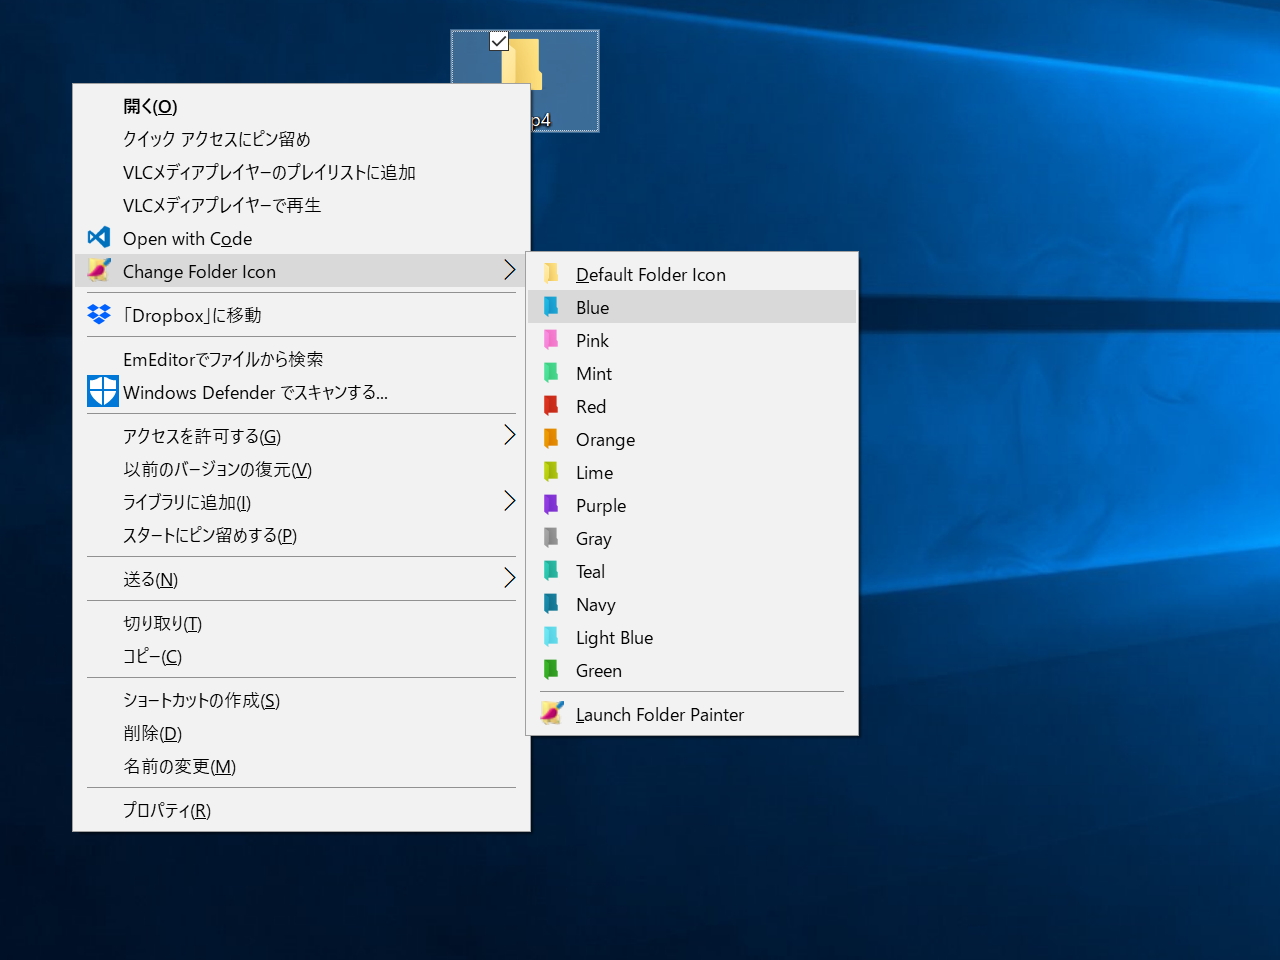Uncheck the desktop folder selection checkbox
Viewport: 1280px width, 960px height.
point(499,41)
